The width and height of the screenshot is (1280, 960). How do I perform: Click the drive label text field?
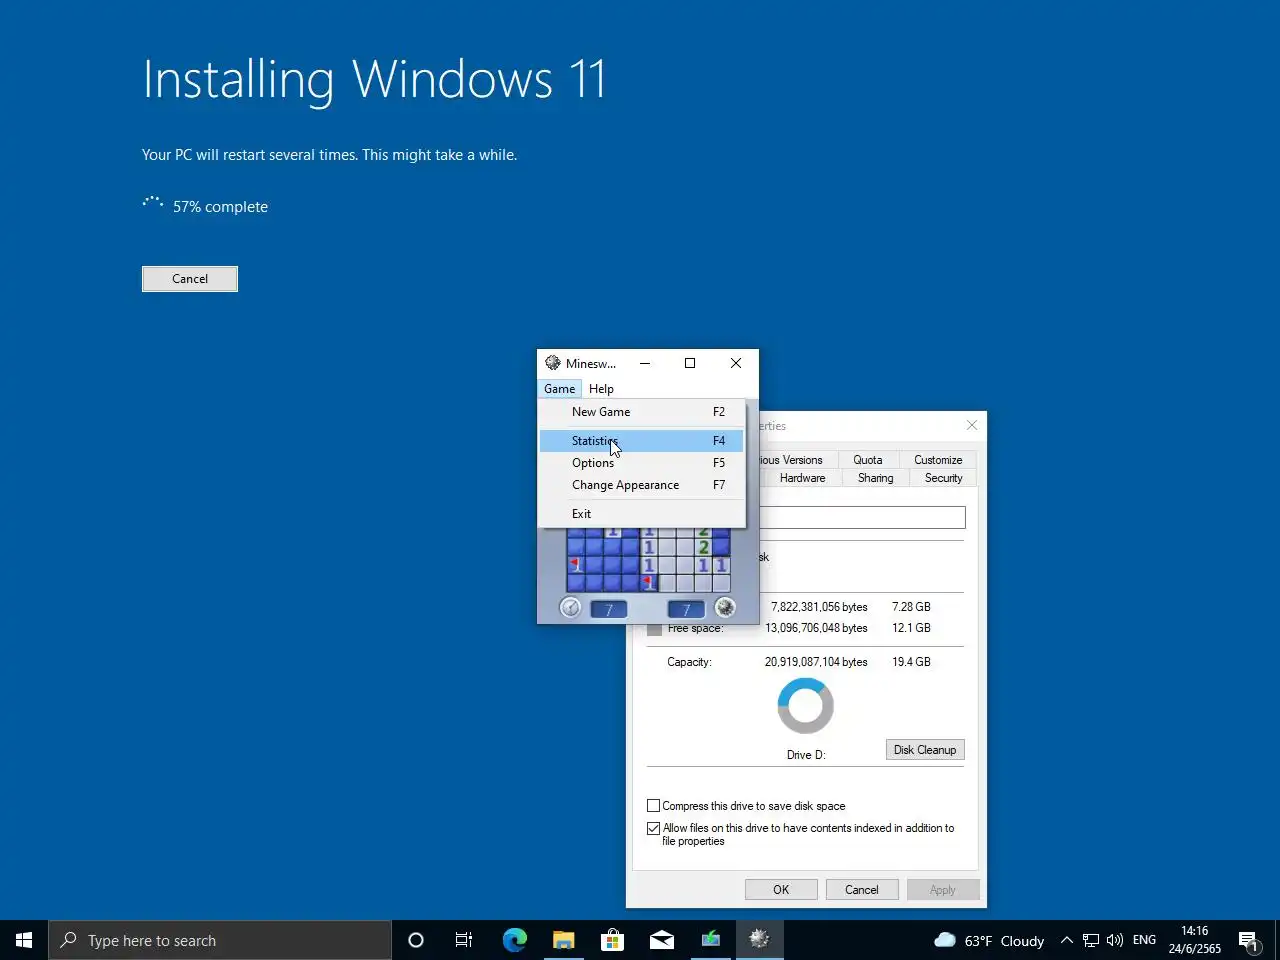(862, 517)
